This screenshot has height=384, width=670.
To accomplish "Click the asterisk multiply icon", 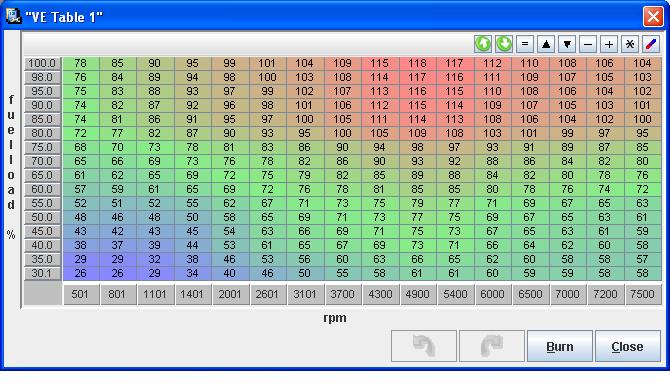I will [x=630, y=44].
